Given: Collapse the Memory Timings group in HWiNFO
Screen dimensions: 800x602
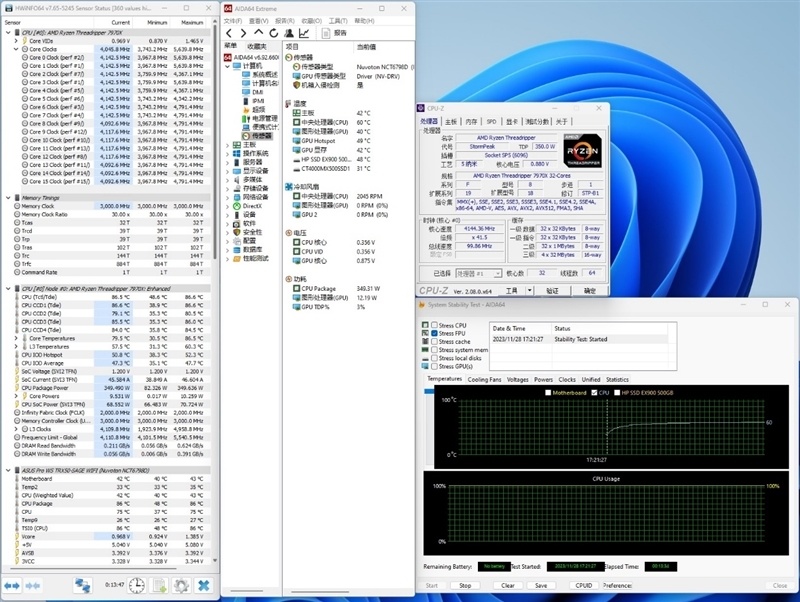Looking at the screenshot, I should [6, 198].
